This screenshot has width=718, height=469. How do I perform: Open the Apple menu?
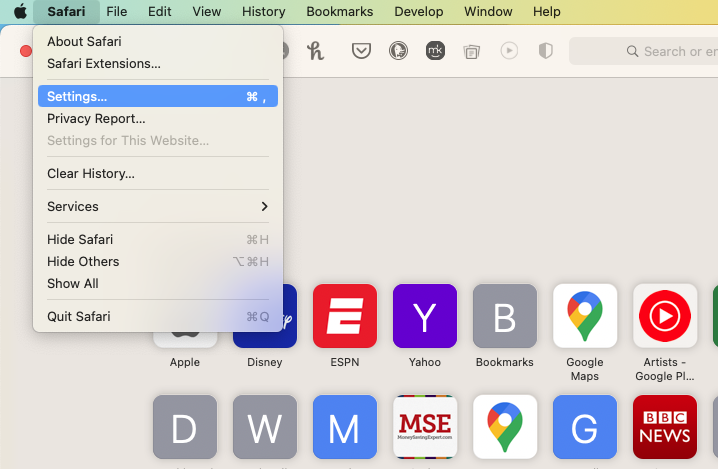(20, 11)
